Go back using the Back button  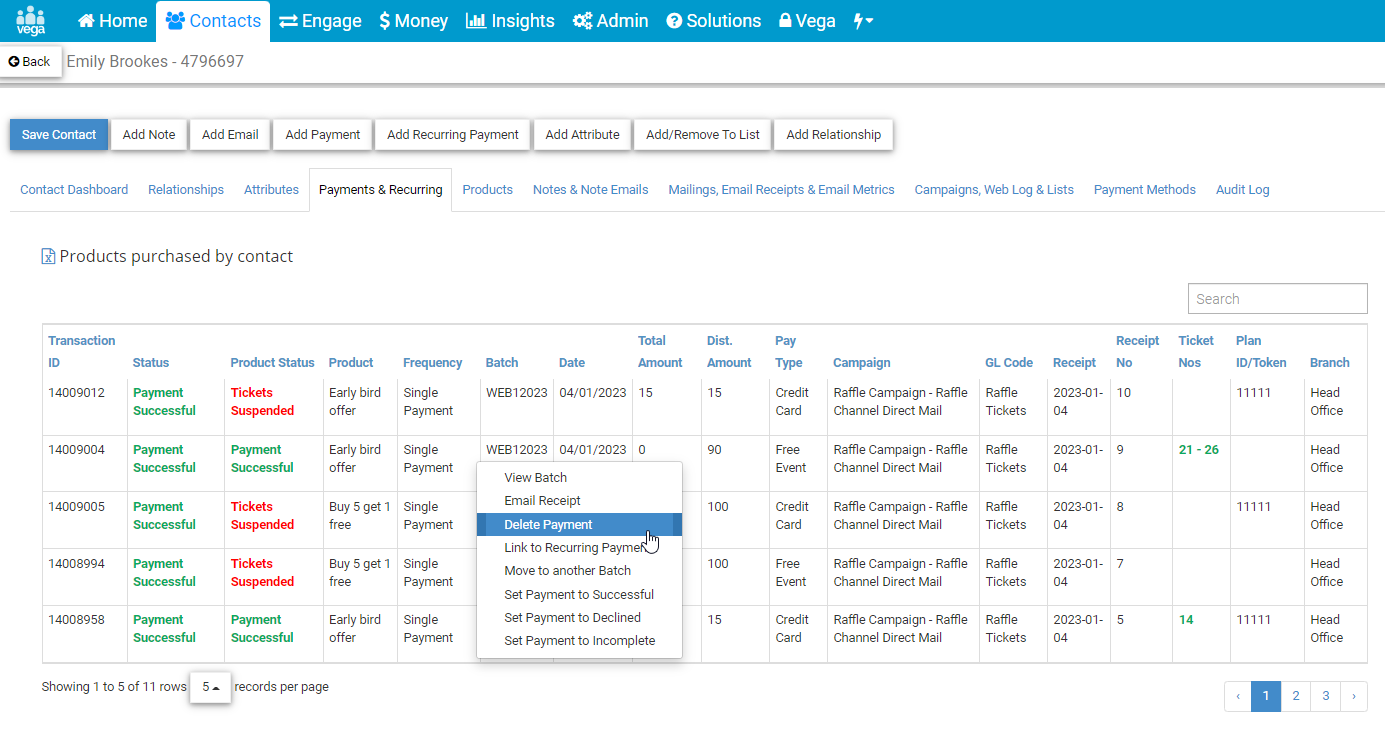click(30, 62)
